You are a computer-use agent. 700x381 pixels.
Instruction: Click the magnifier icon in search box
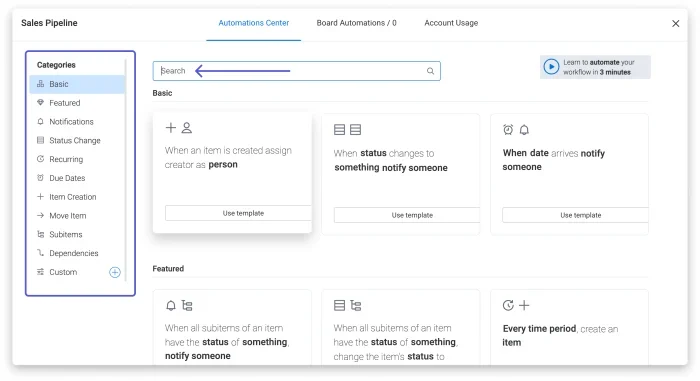point(430,71)
